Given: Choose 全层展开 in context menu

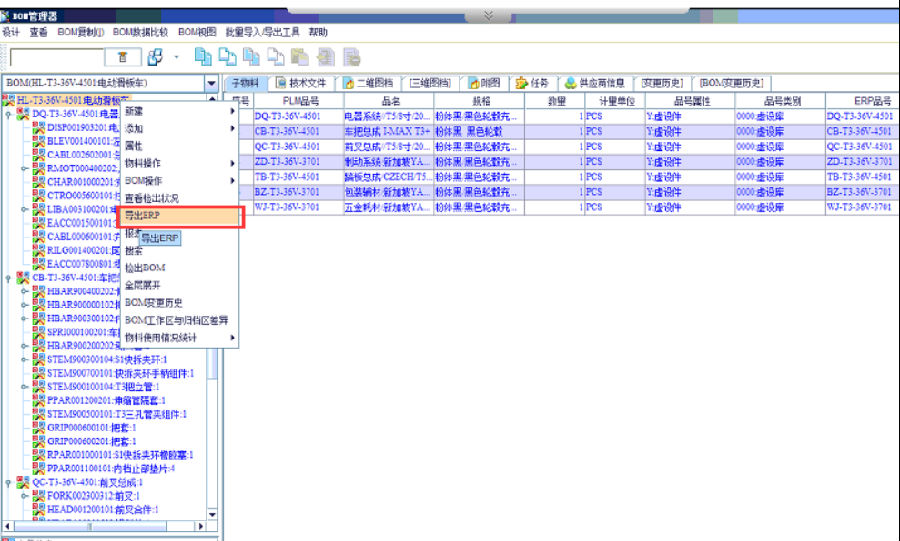Looking at the screenshot, I should [x=142, y=285].
